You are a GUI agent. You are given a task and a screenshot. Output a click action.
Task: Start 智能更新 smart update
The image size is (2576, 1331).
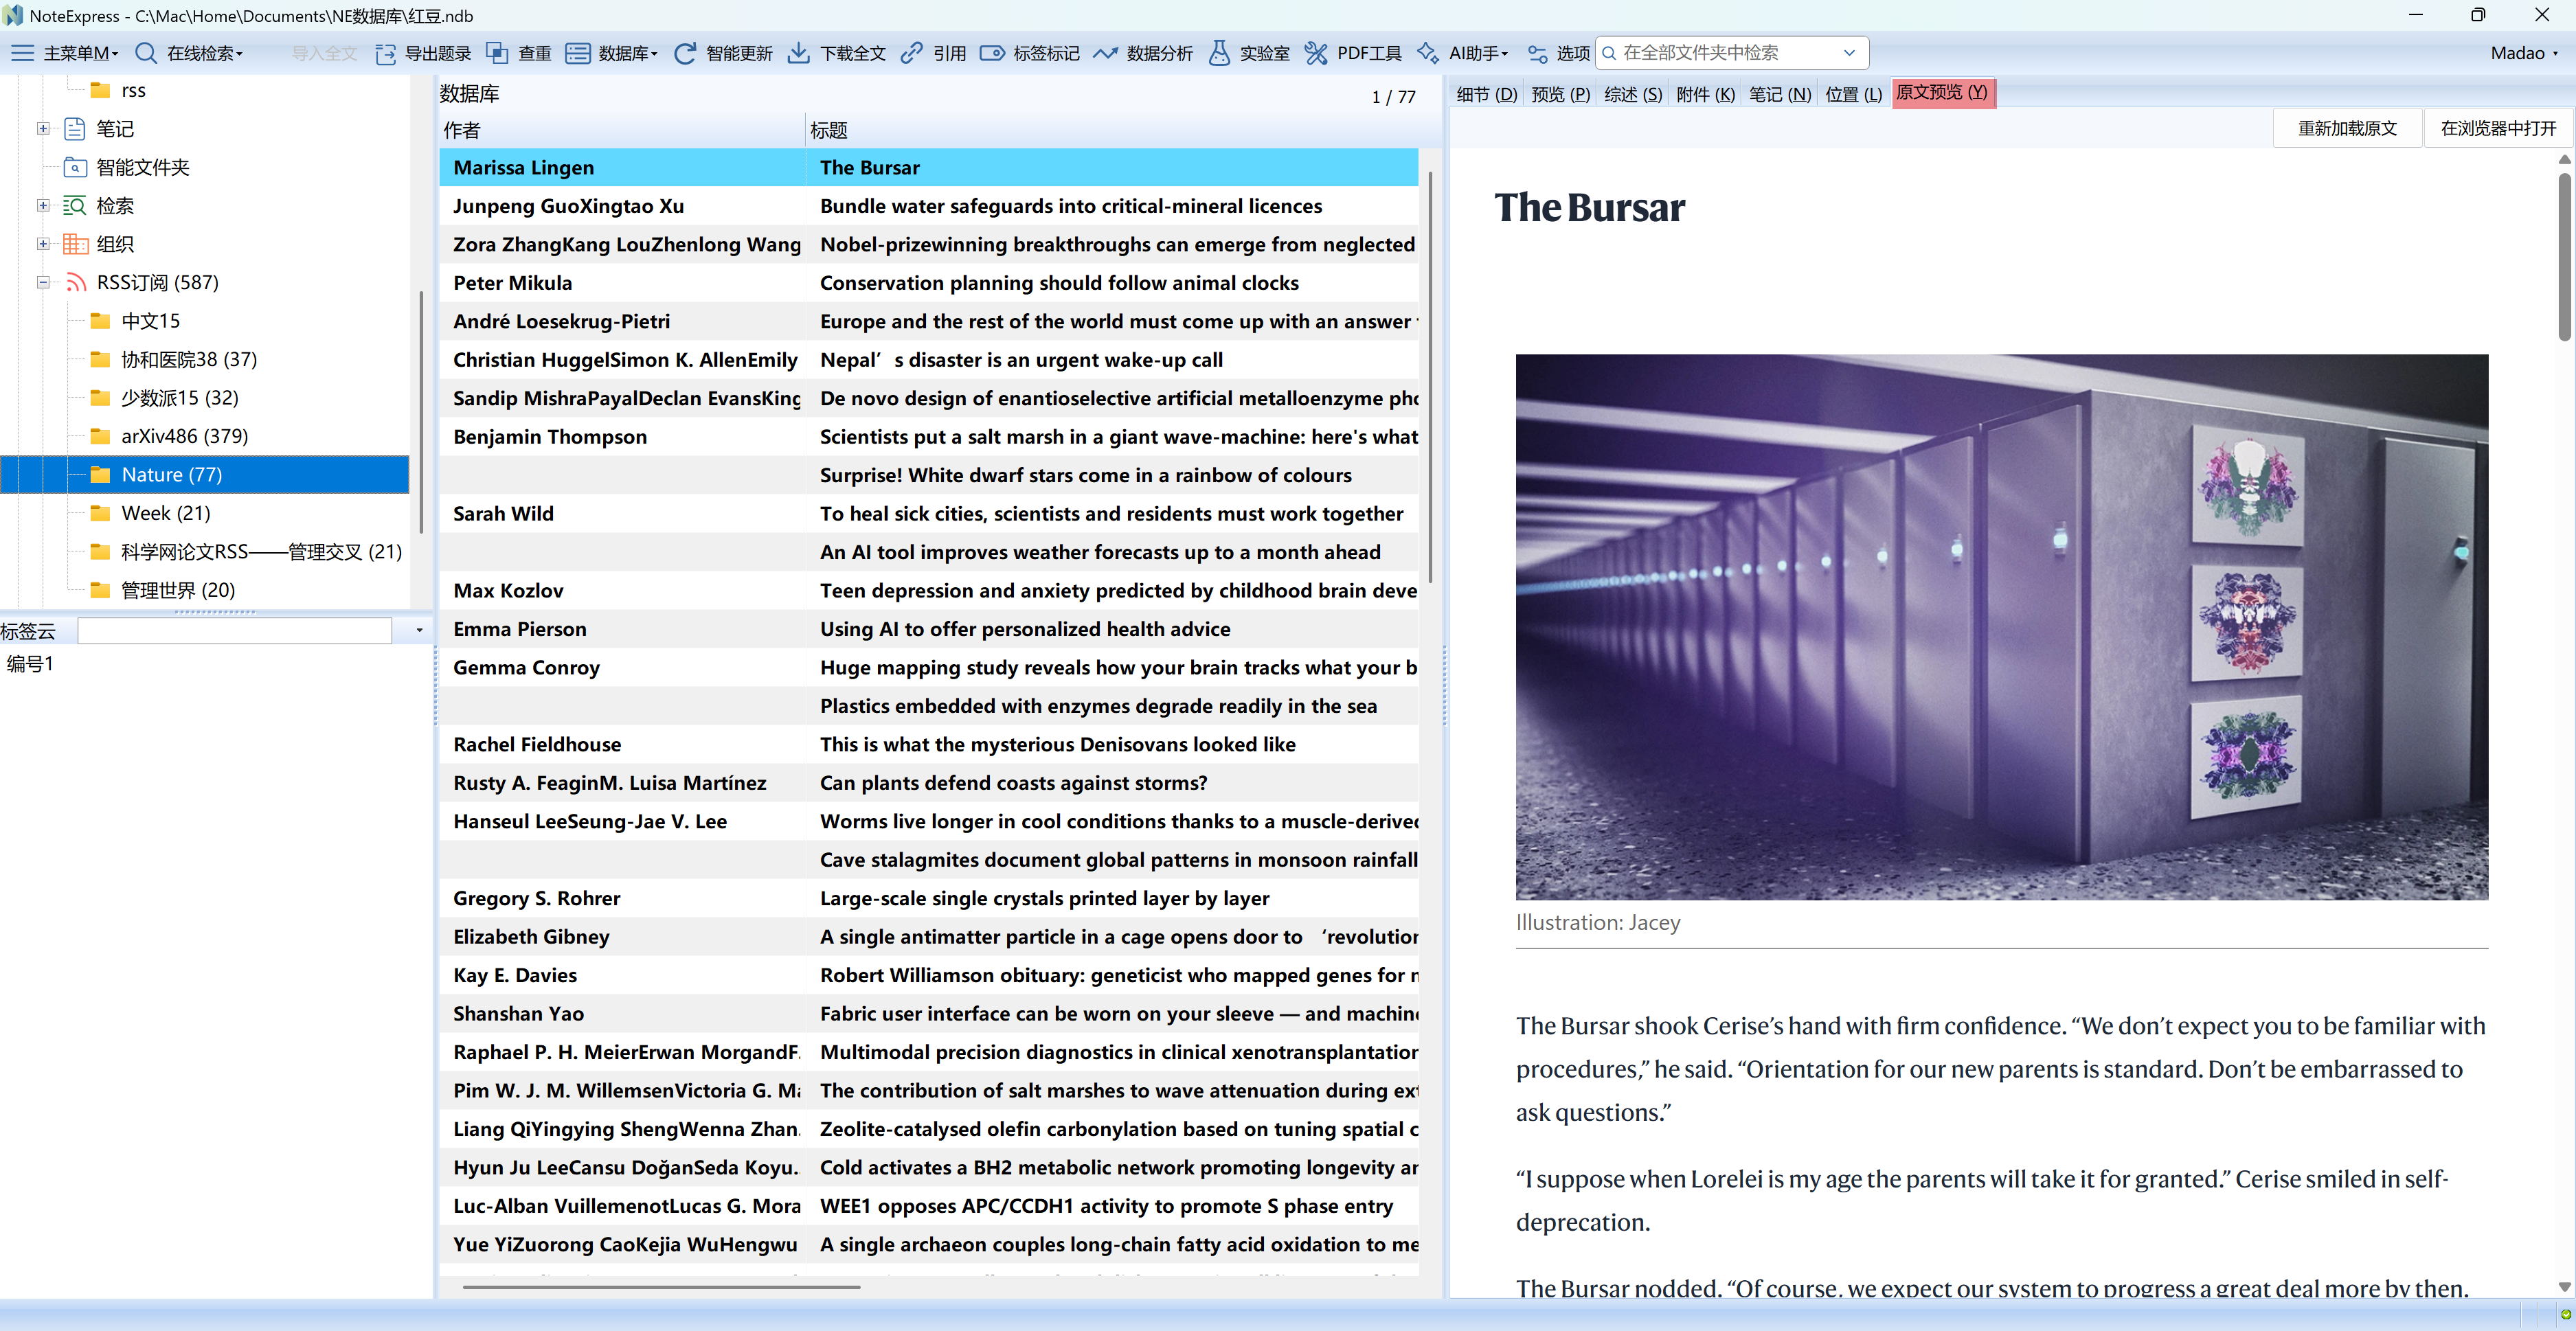click(723, 53)
